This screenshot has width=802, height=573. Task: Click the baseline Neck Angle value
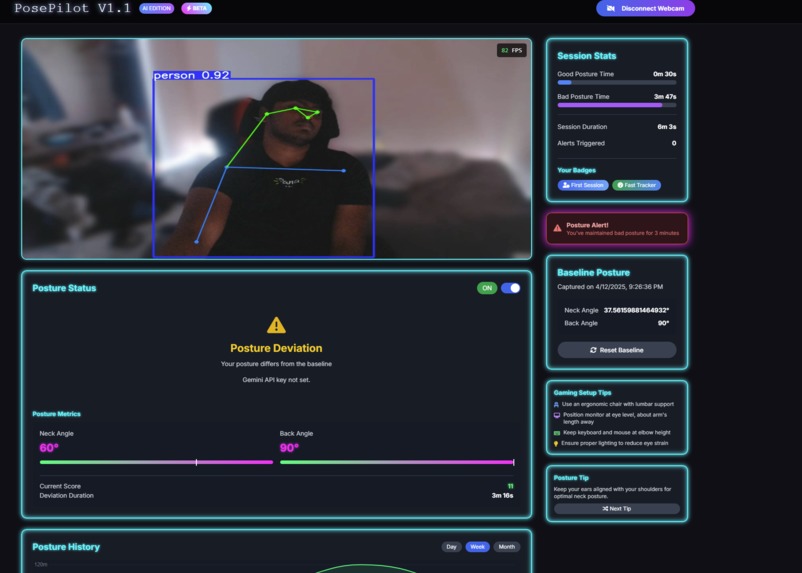(x=636, y=310)
